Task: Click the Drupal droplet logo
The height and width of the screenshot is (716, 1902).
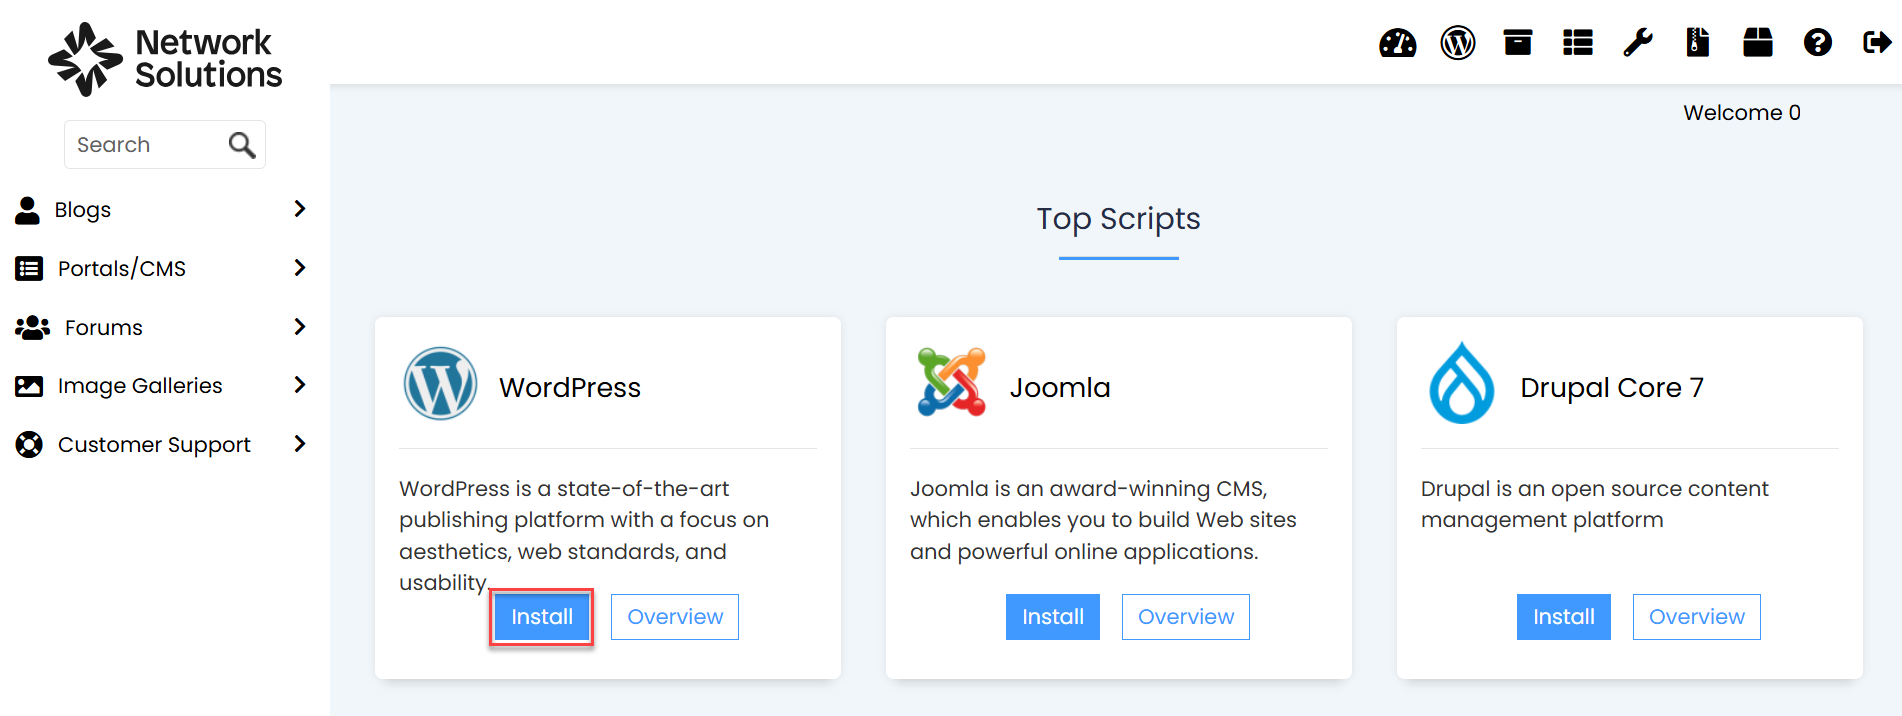Action: [1462, 383]
